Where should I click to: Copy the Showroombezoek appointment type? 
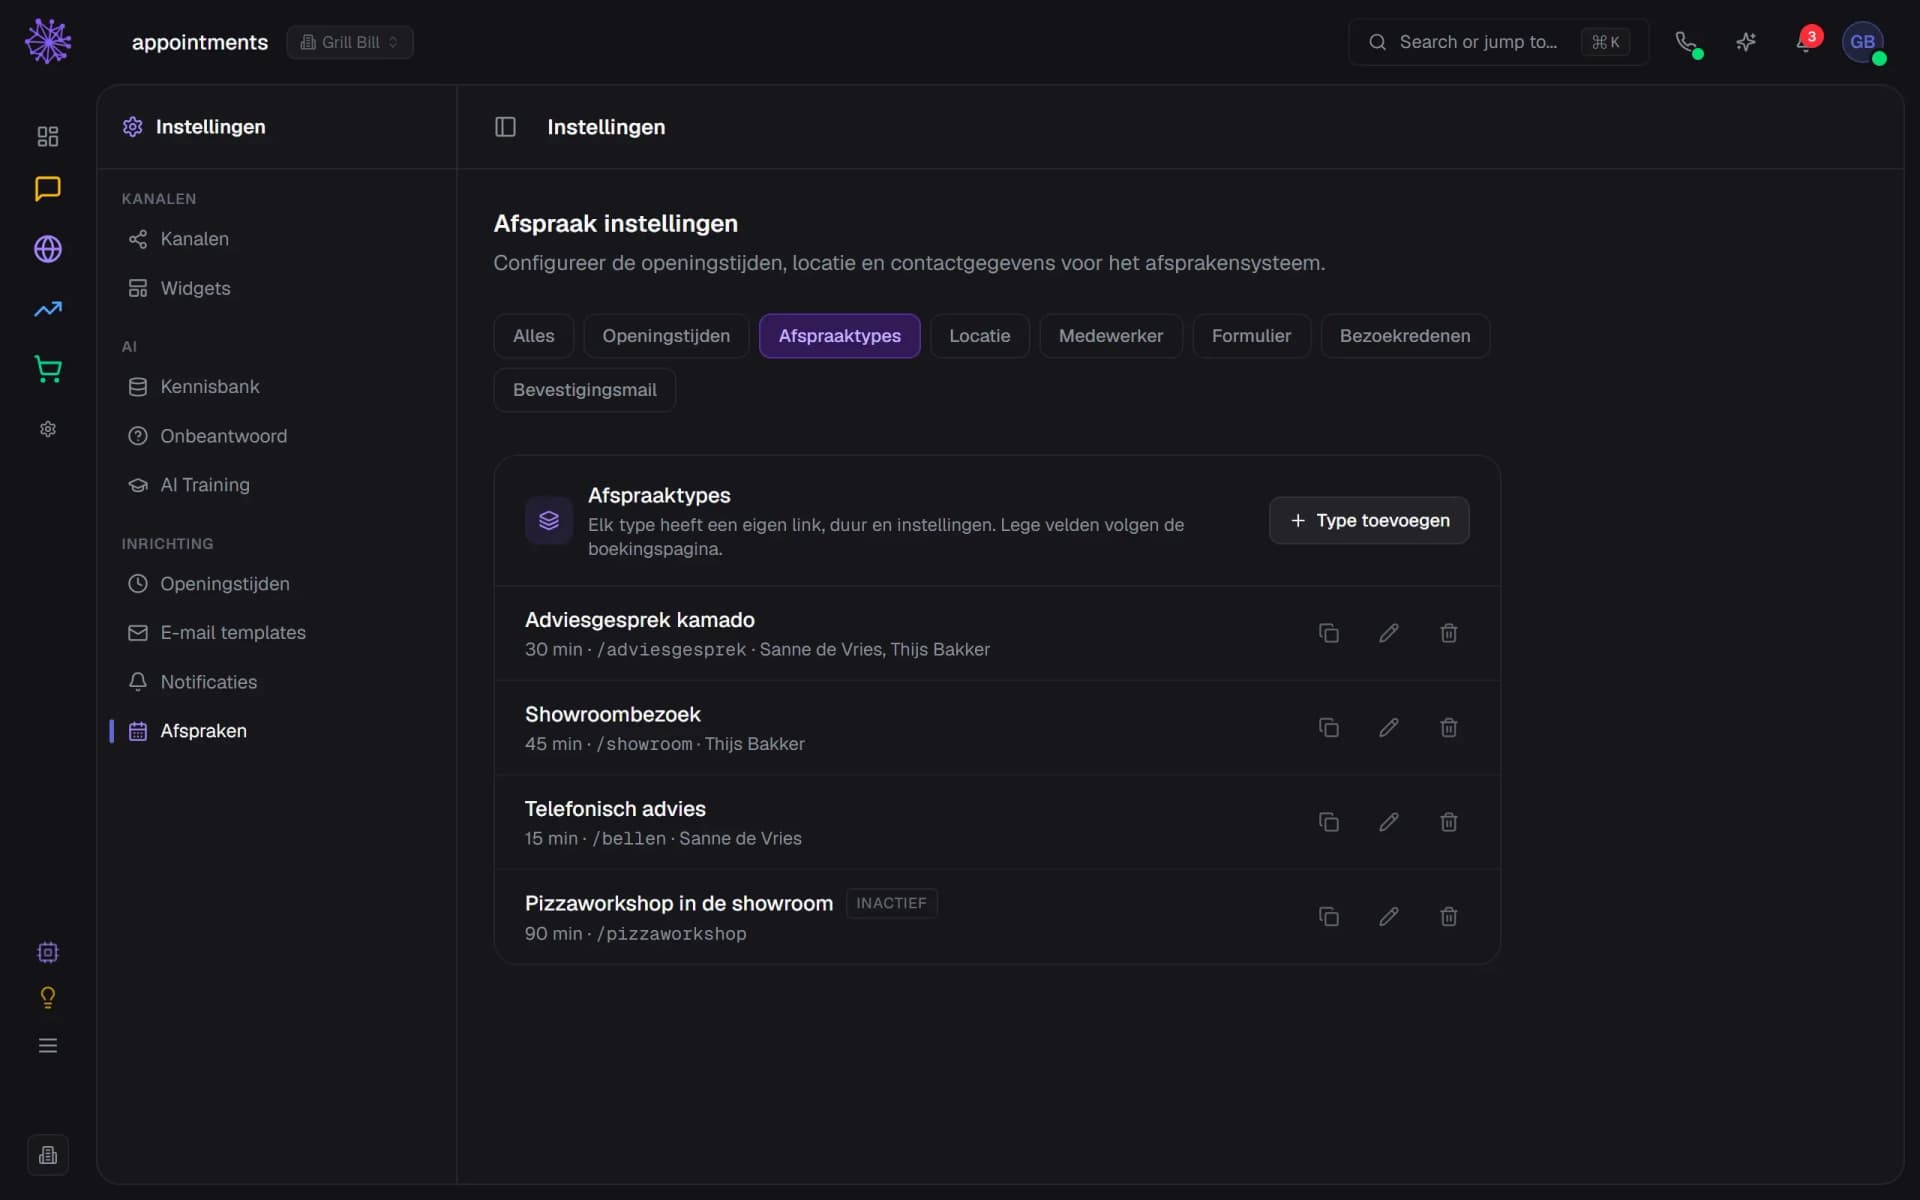(1328, 728)
